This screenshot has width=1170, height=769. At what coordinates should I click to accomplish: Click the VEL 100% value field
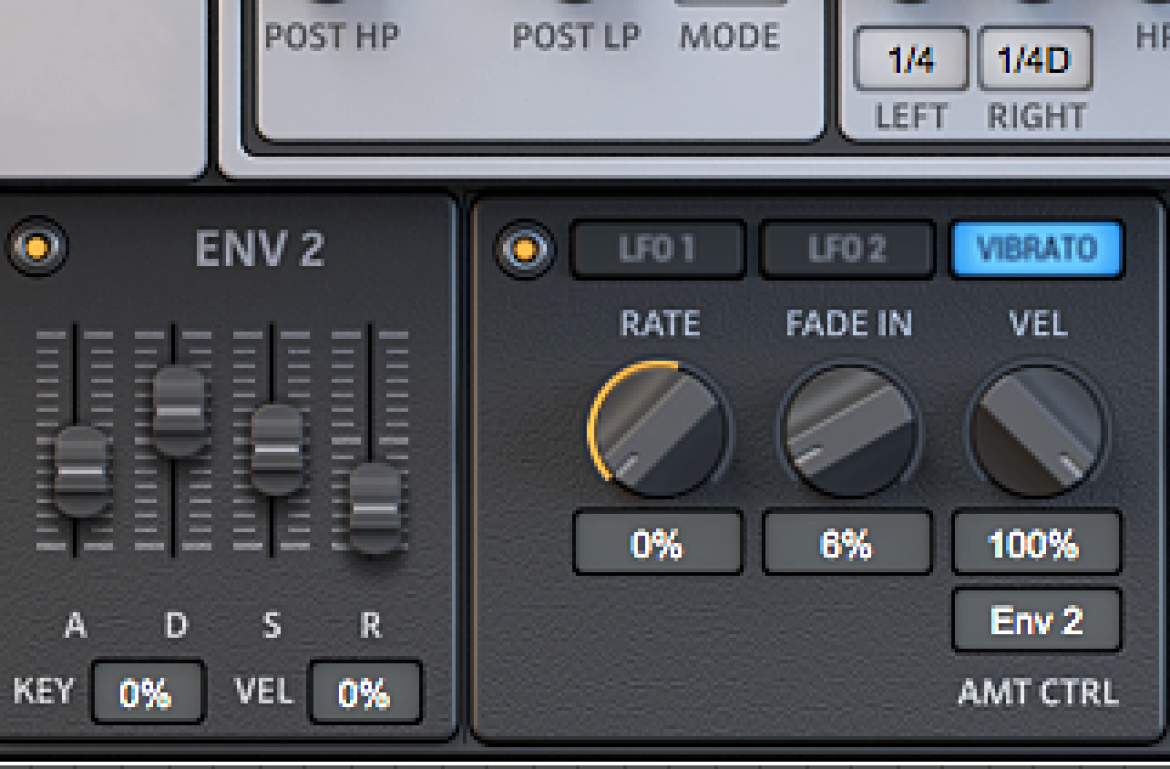pyautogui.click(x=1036, y=543)
